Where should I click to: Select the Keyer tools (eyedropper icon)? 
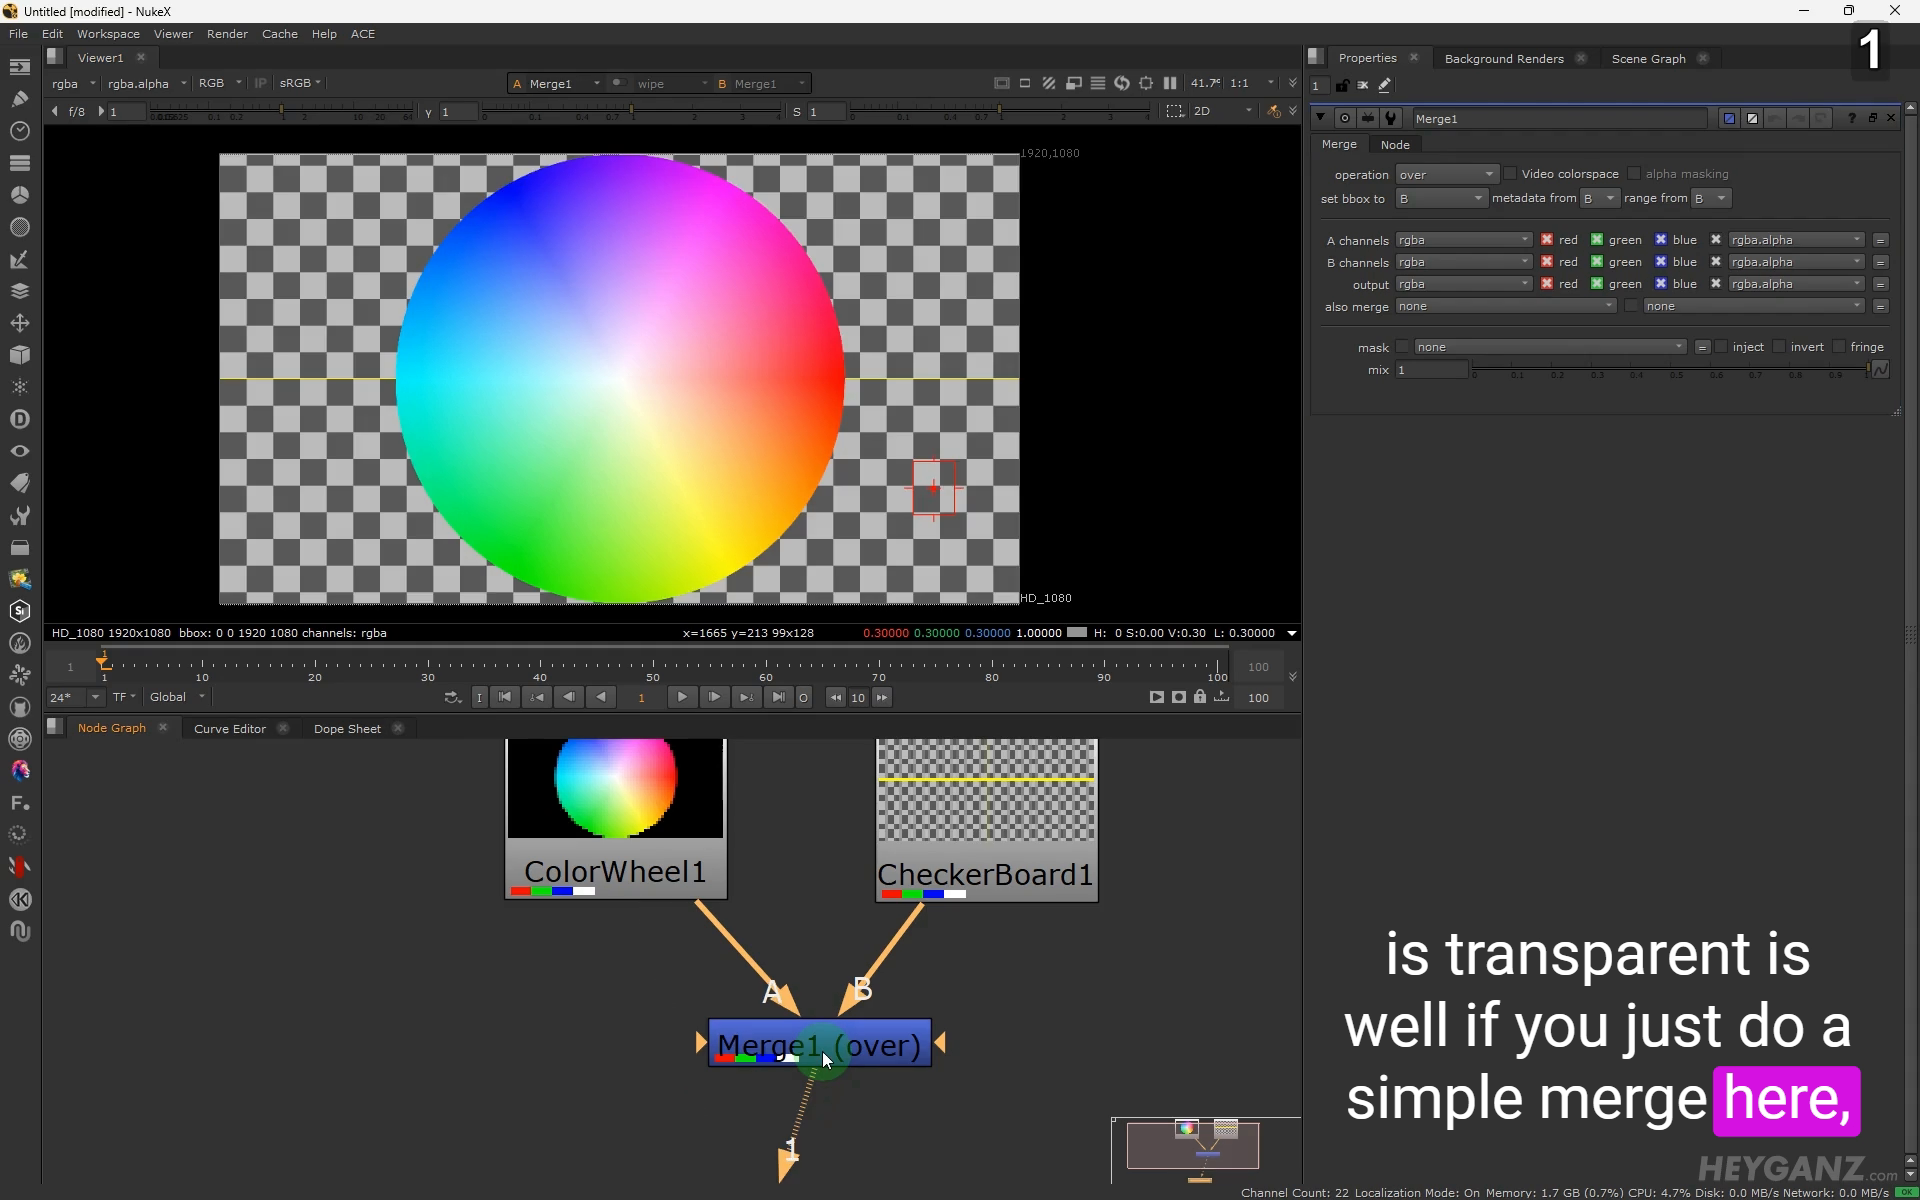click(20, 259)
